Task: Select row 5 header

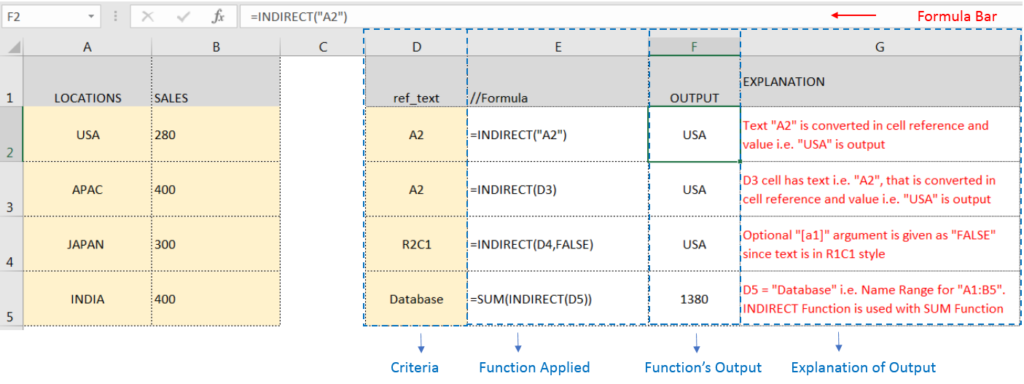Action: point(12,298)
